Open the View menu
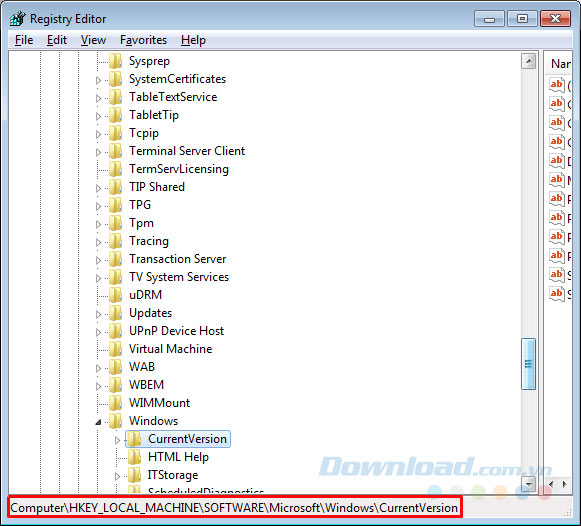The height and width of the screenshot is (526, 581). point(93,40)
